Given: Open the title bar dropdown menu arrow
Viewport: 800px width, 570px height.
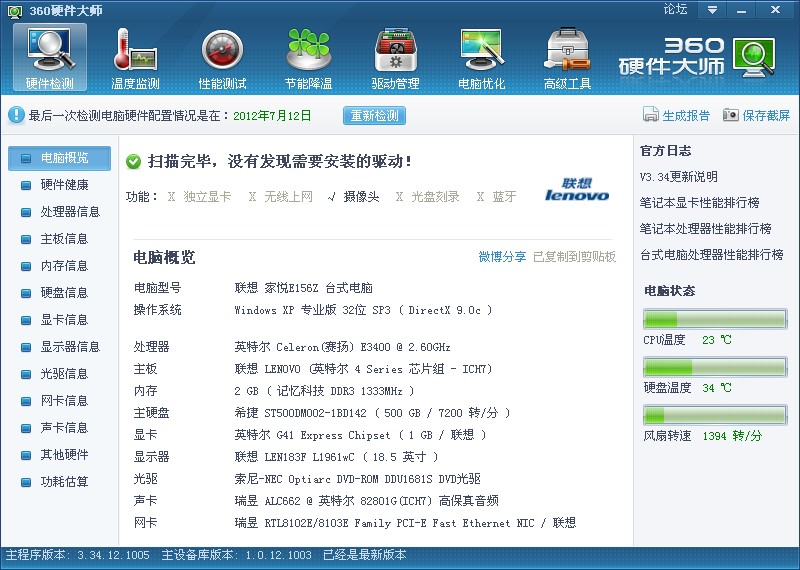Looking at the screenshot, I should click(712, 10).
